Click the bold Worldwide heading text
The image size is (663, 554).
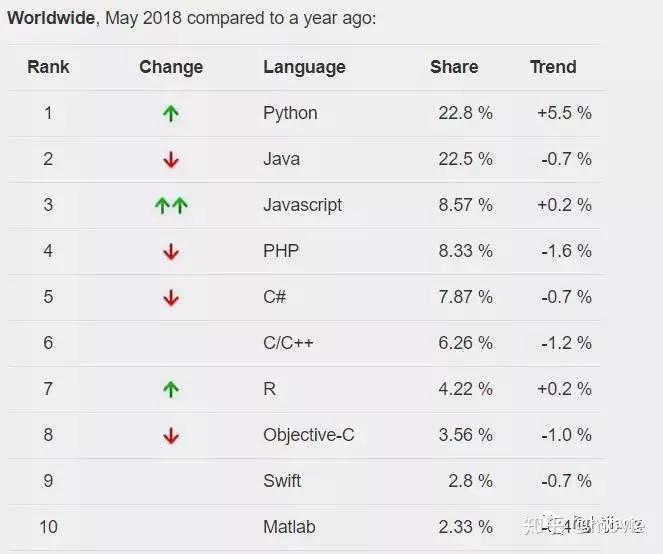[x=50, y=18]
